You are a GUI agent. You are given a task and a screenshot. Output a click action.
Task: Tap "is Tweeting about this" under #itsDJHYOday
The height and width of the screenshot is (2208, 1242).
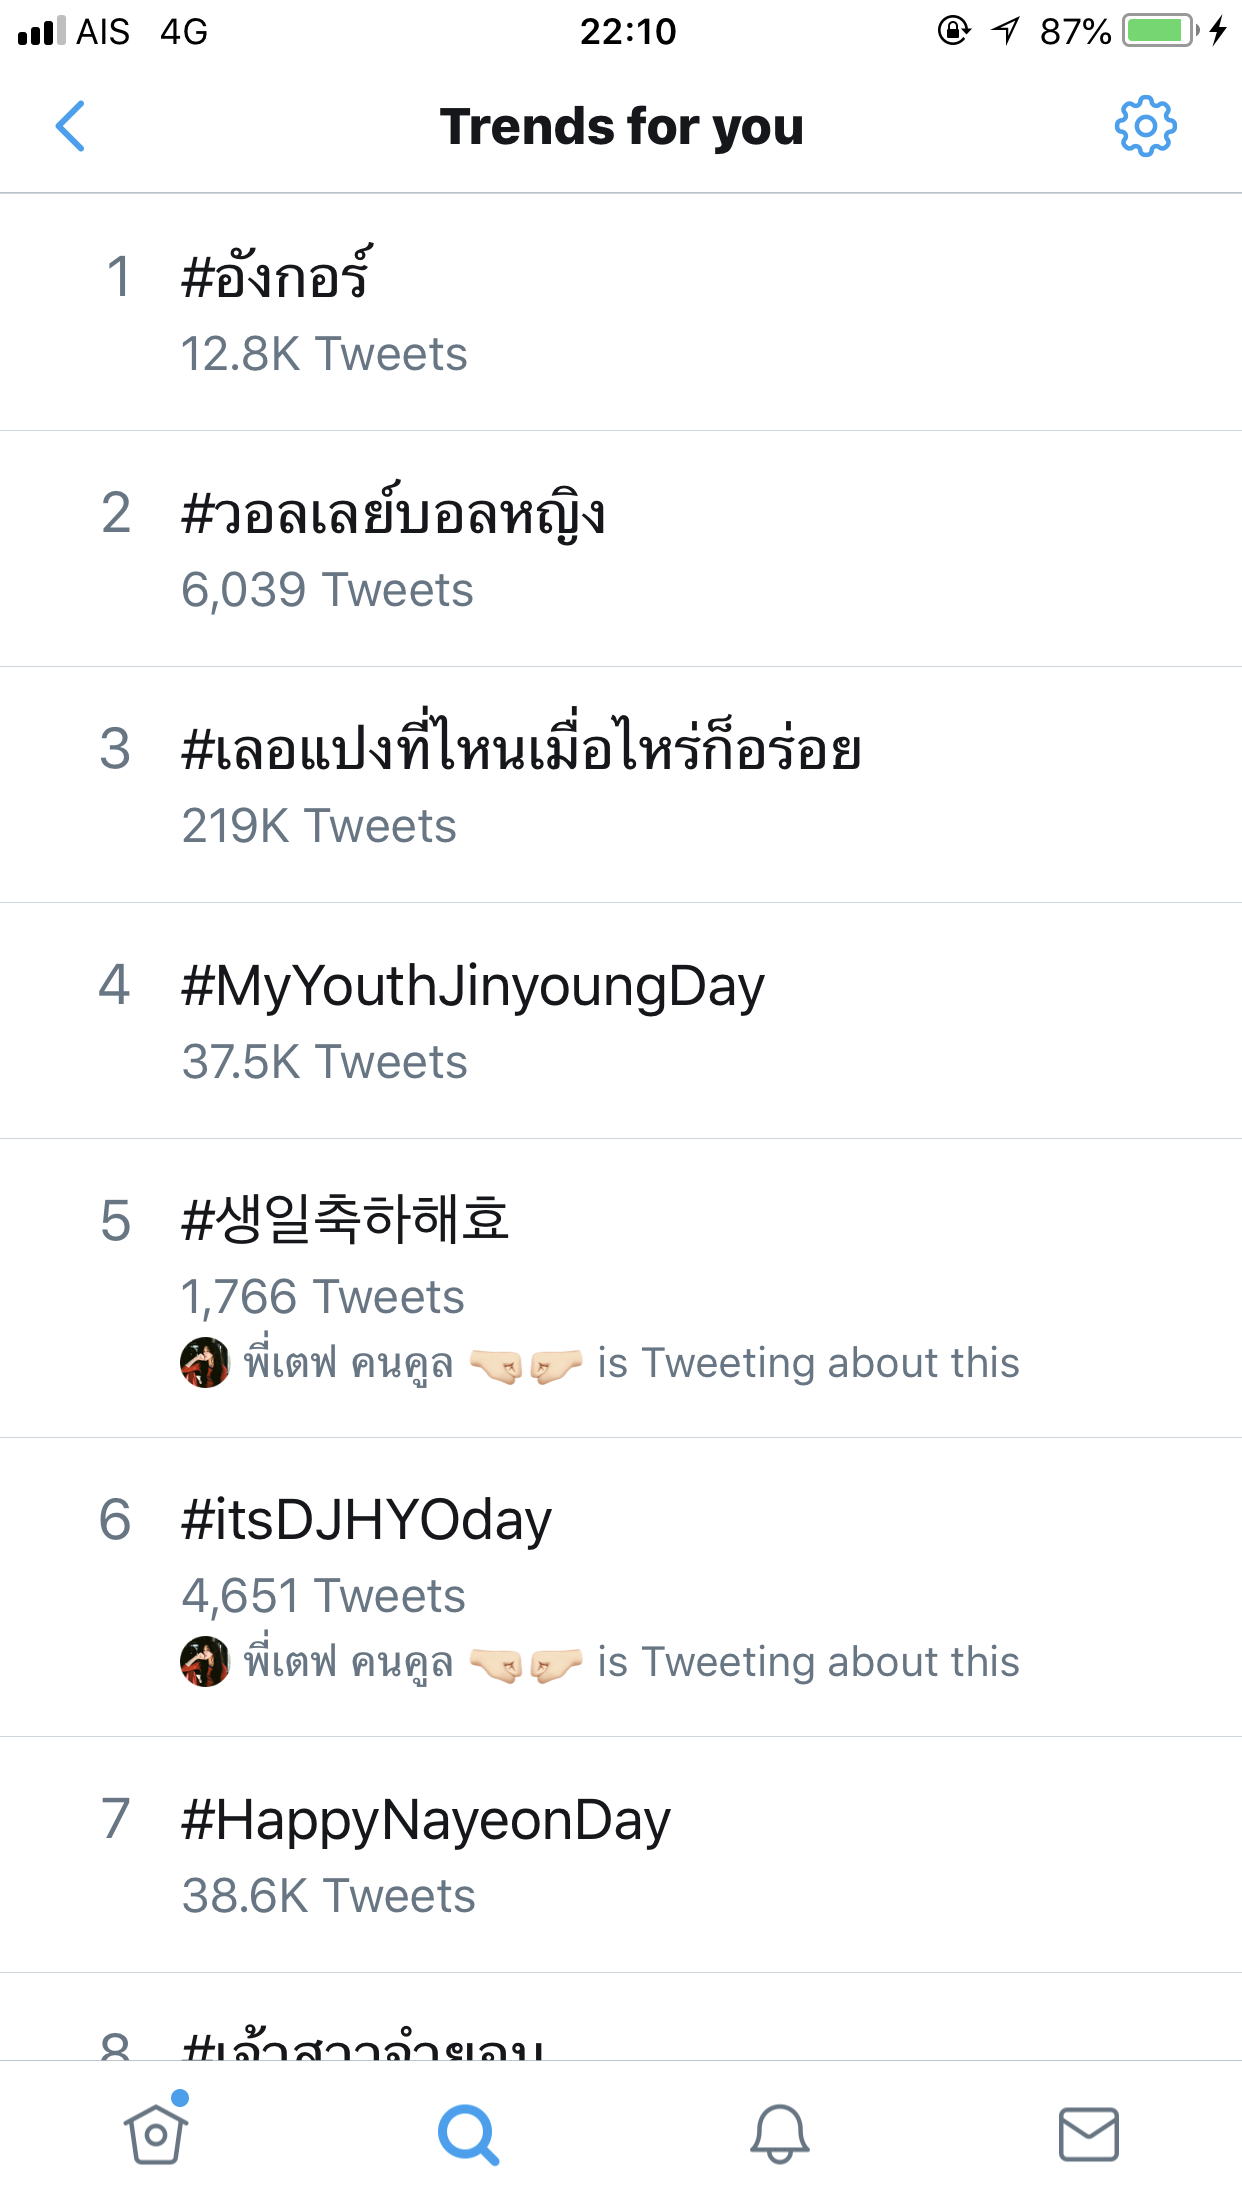pyautogui.click(x=808, y=1662)
